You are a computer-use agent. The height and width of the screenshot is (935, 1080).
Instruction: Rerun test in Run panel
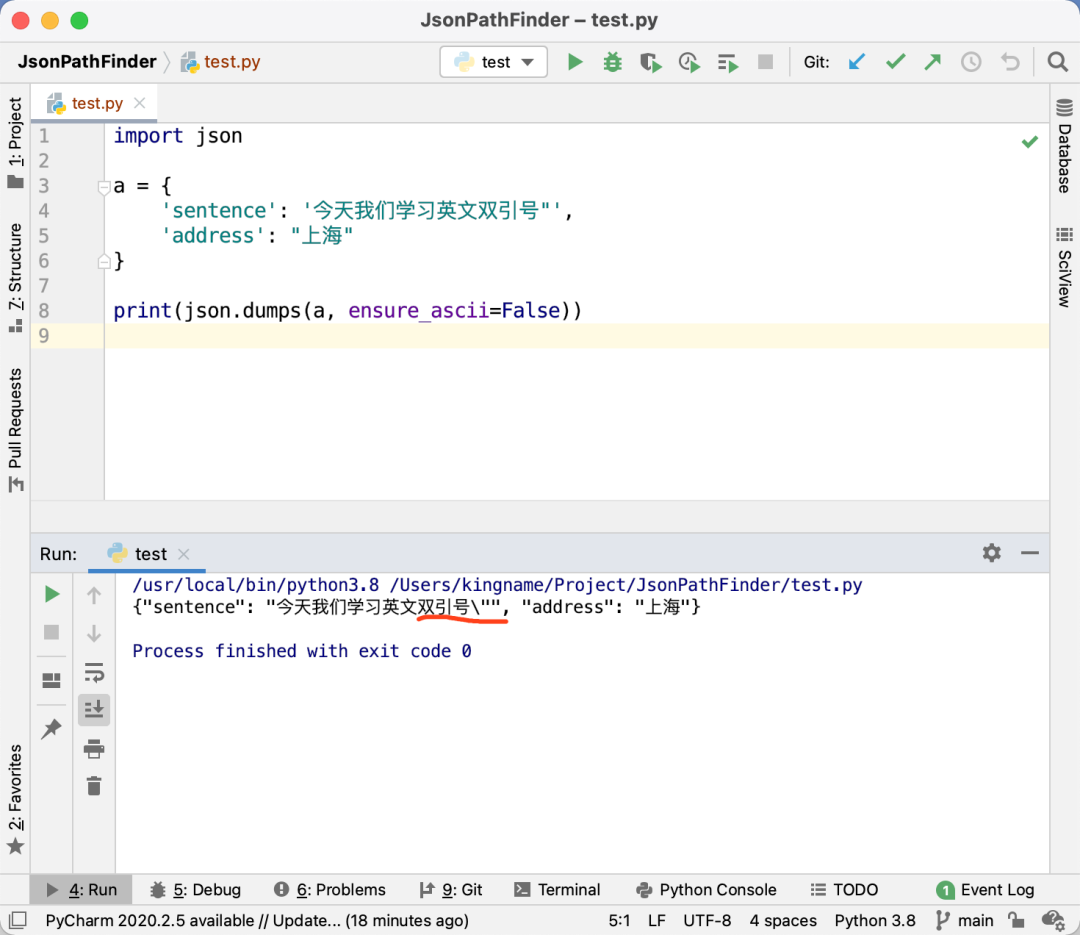52,594
